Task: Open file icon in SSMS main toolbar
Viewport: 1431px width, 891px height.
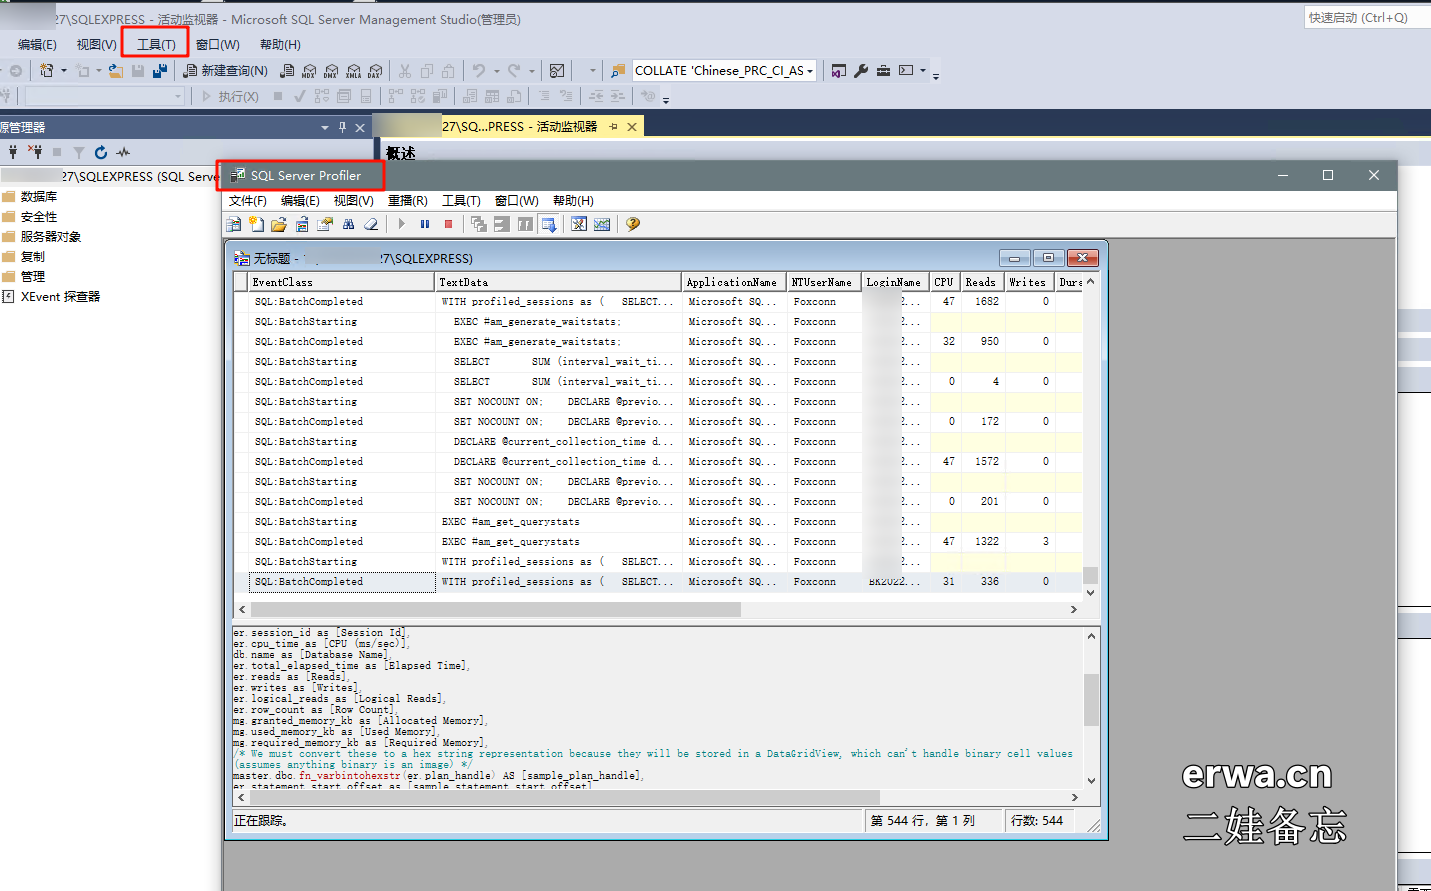Action: tap(116, 71)
